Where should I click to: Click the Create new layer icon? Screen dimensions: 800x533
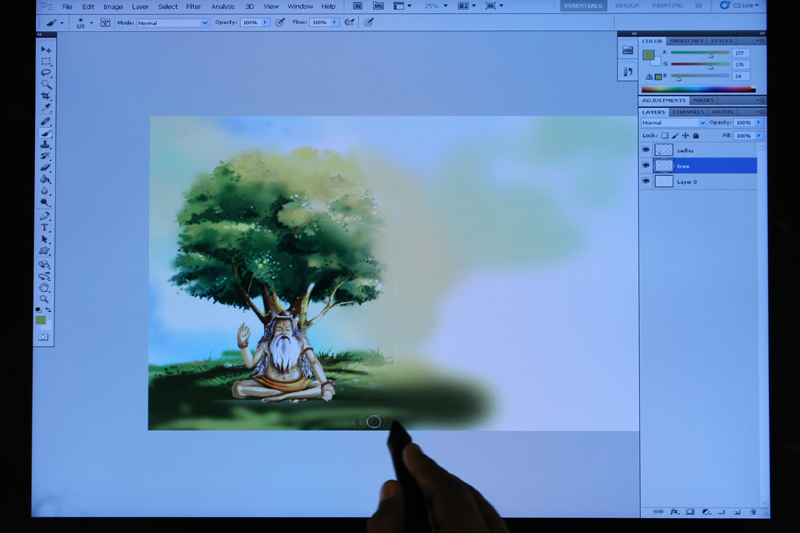point(736,511)
